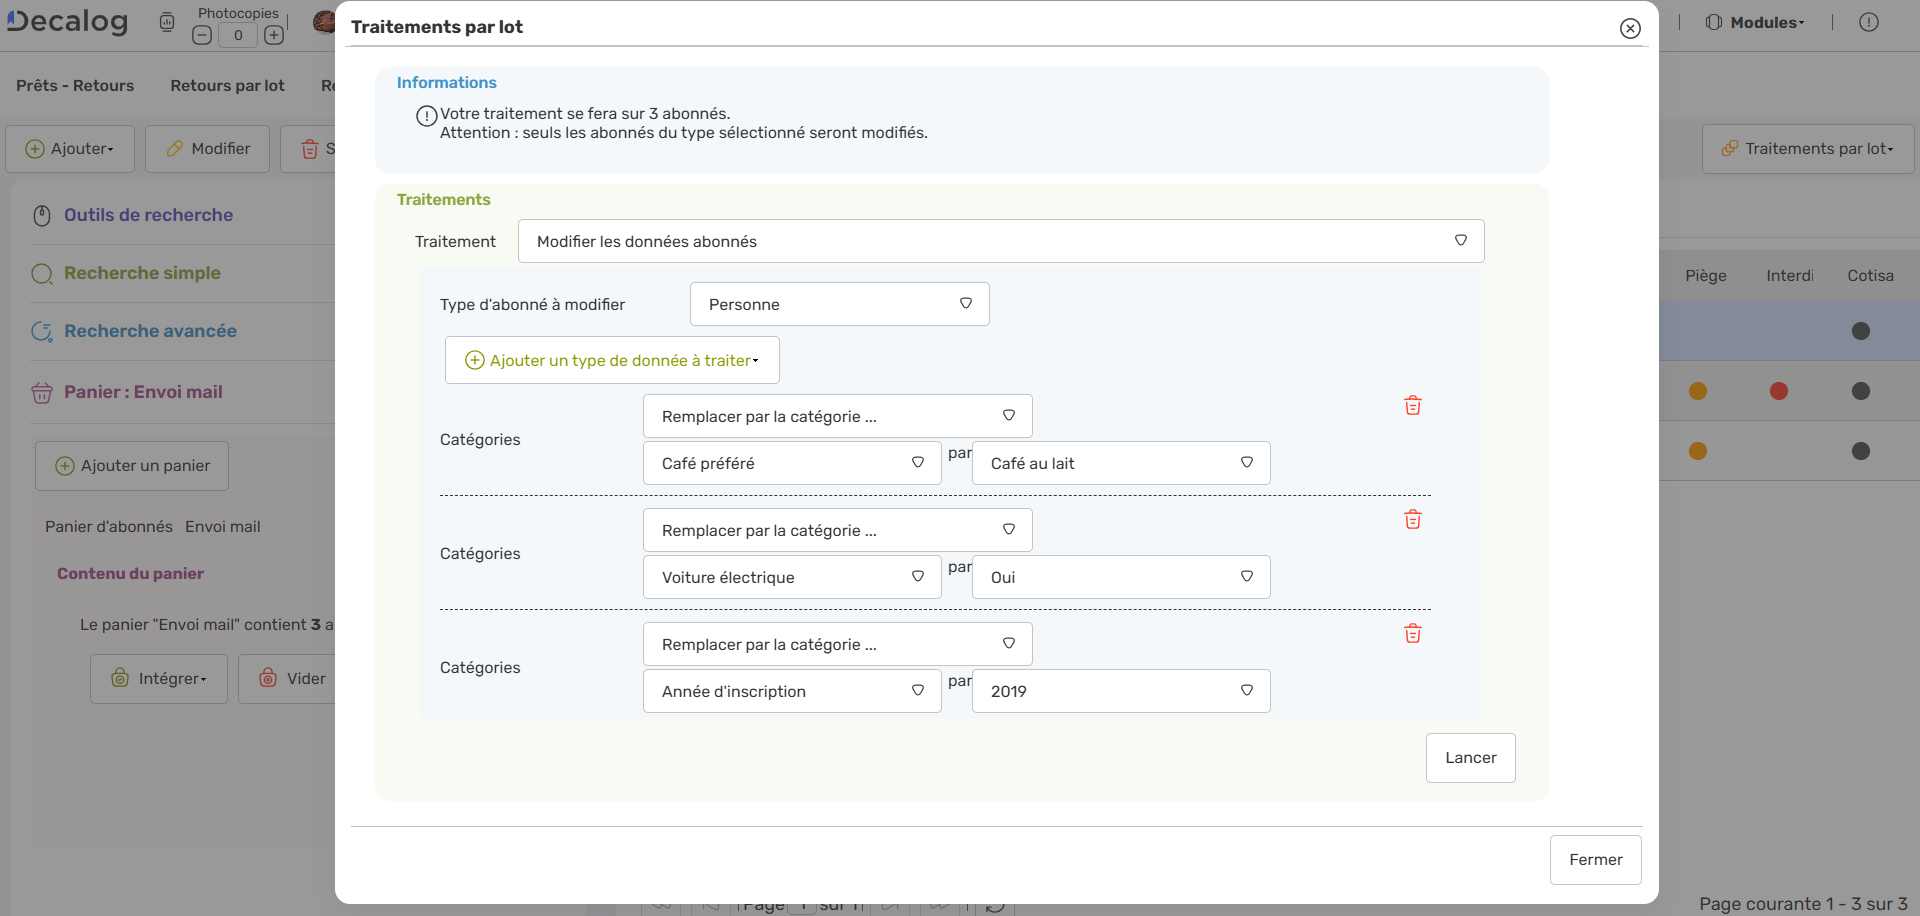The image size is (1920, 916).
Task: Click the Lancer button
Action: [1470, 758]
